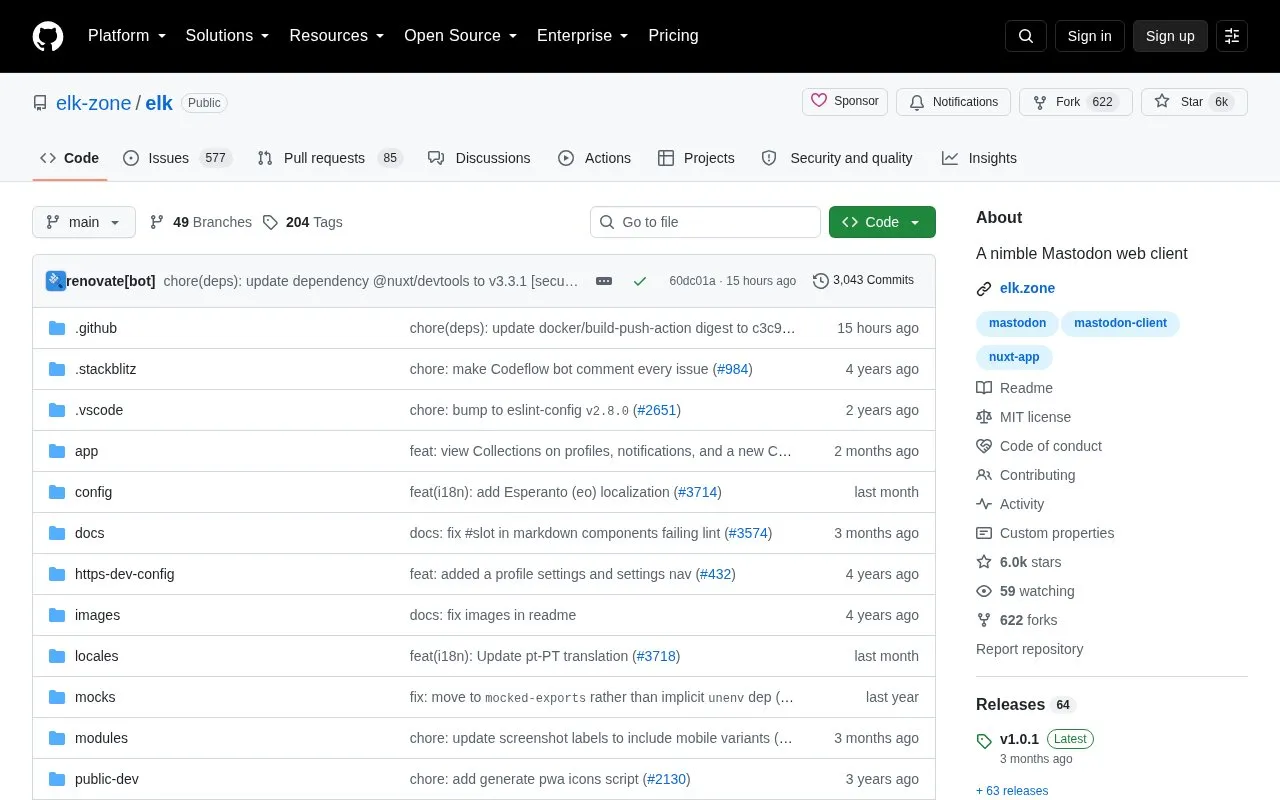1280x800 pixels.
Task: Click the mocks folder icon
Action: click(57, 697)
